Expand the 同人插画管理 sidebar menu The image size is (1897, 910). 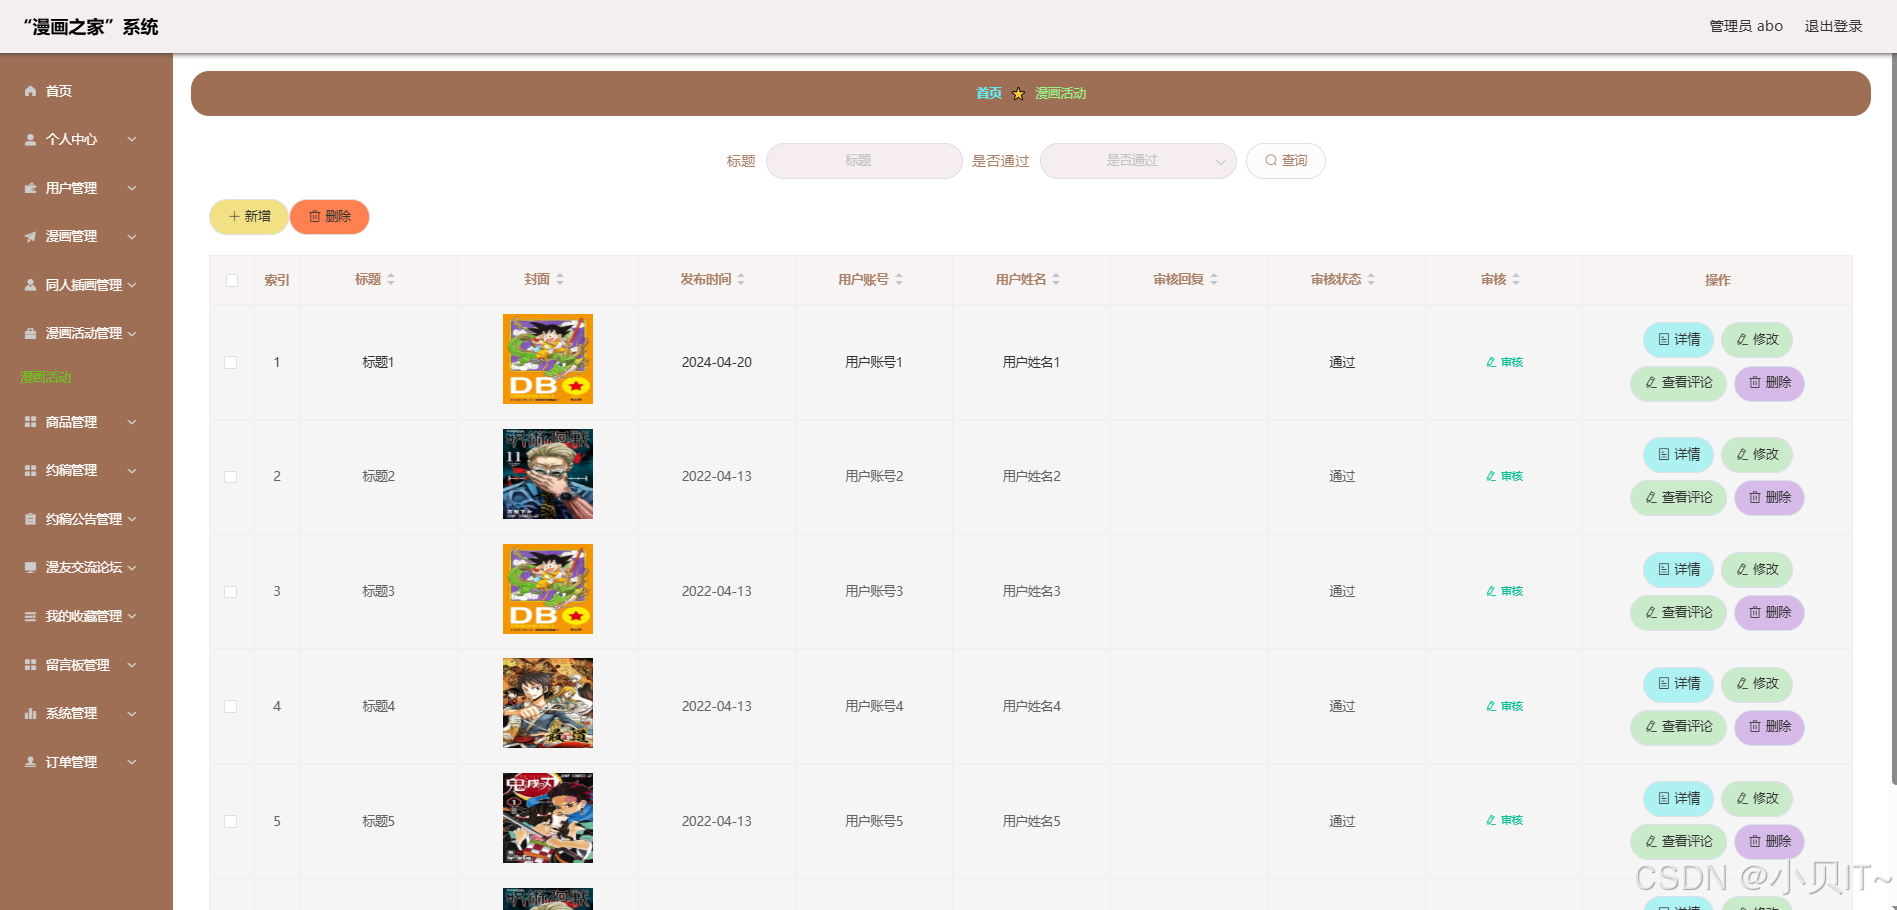click(x=86, y=285)
